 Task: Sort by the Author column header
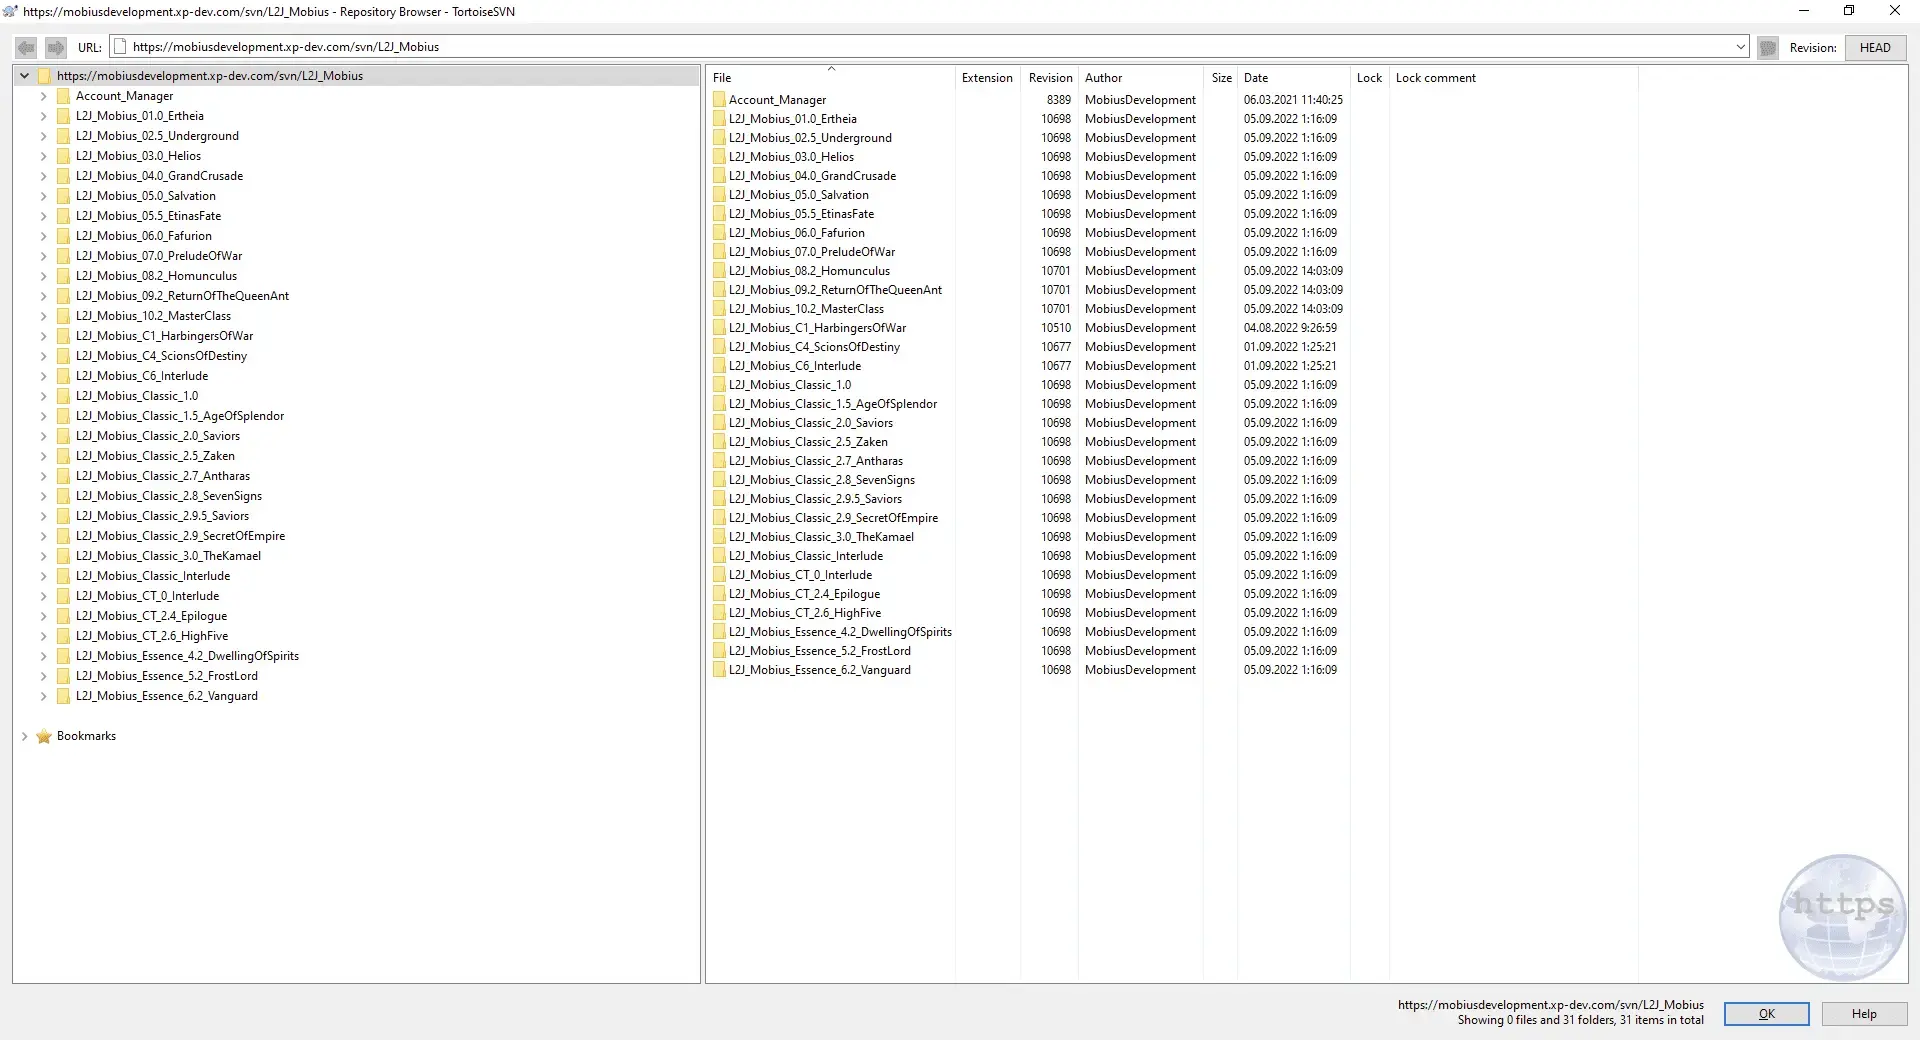[x=1140, y=78]
